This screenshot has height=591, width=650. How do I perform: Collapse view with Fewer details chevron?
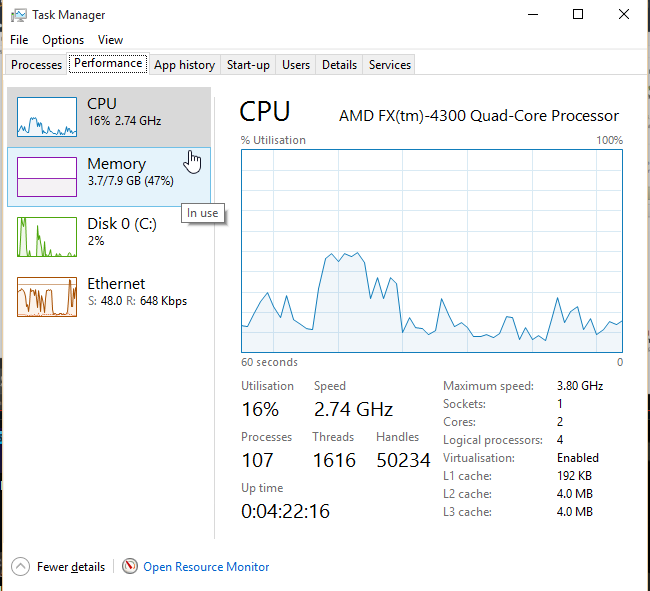20,567
